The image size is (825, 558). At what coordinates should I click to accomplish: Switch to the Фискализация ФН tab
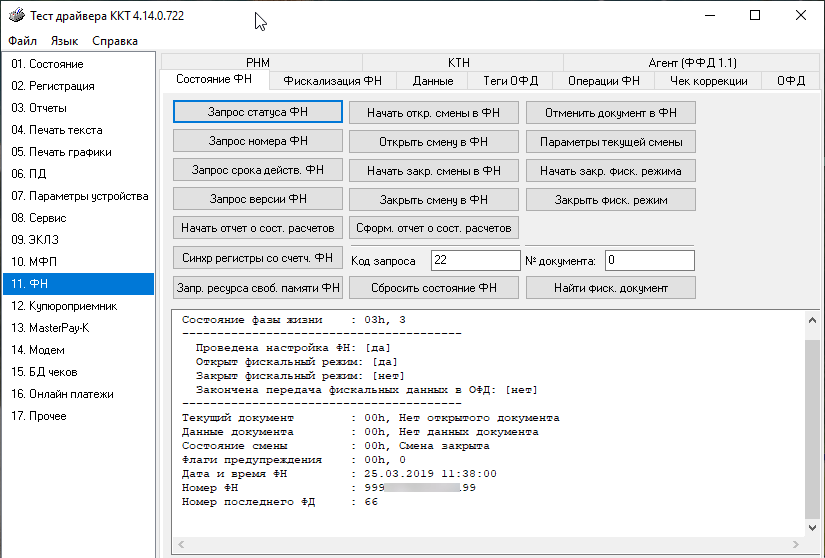coord(332,81)
